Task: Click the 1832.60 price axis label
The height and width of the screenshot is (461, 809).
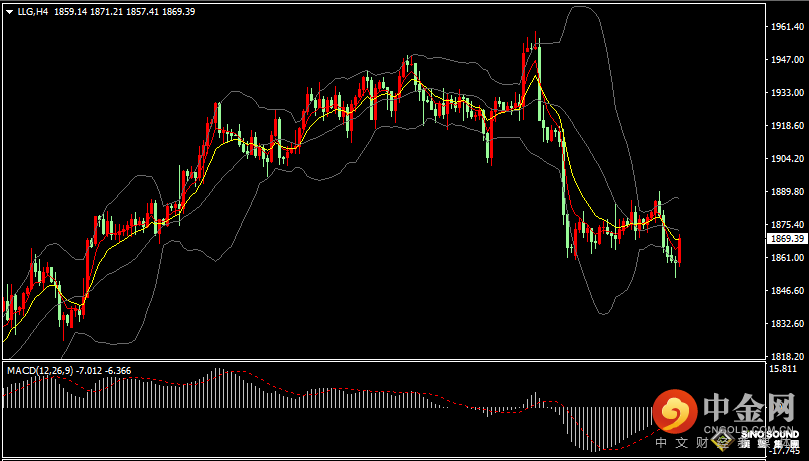Action: pos(787,324)
